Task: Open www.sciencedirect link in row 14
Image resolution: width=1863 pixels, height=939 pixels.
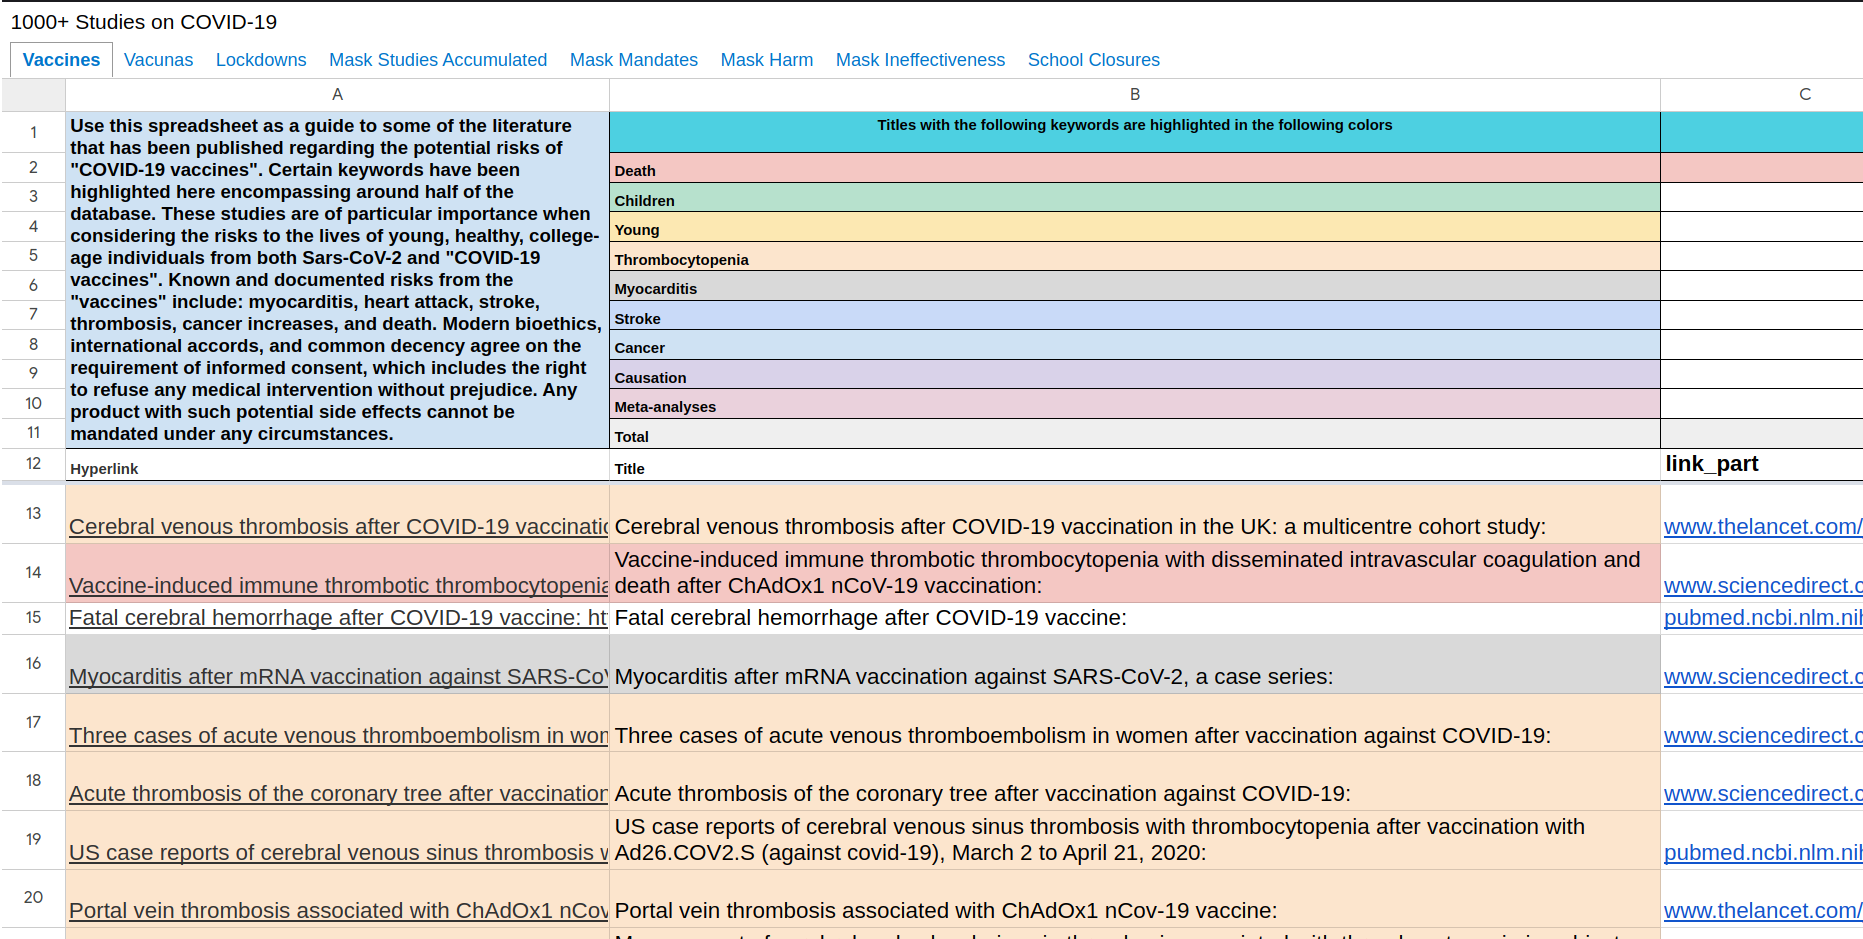Action: pyautogui.click(x=1763, y=585)
